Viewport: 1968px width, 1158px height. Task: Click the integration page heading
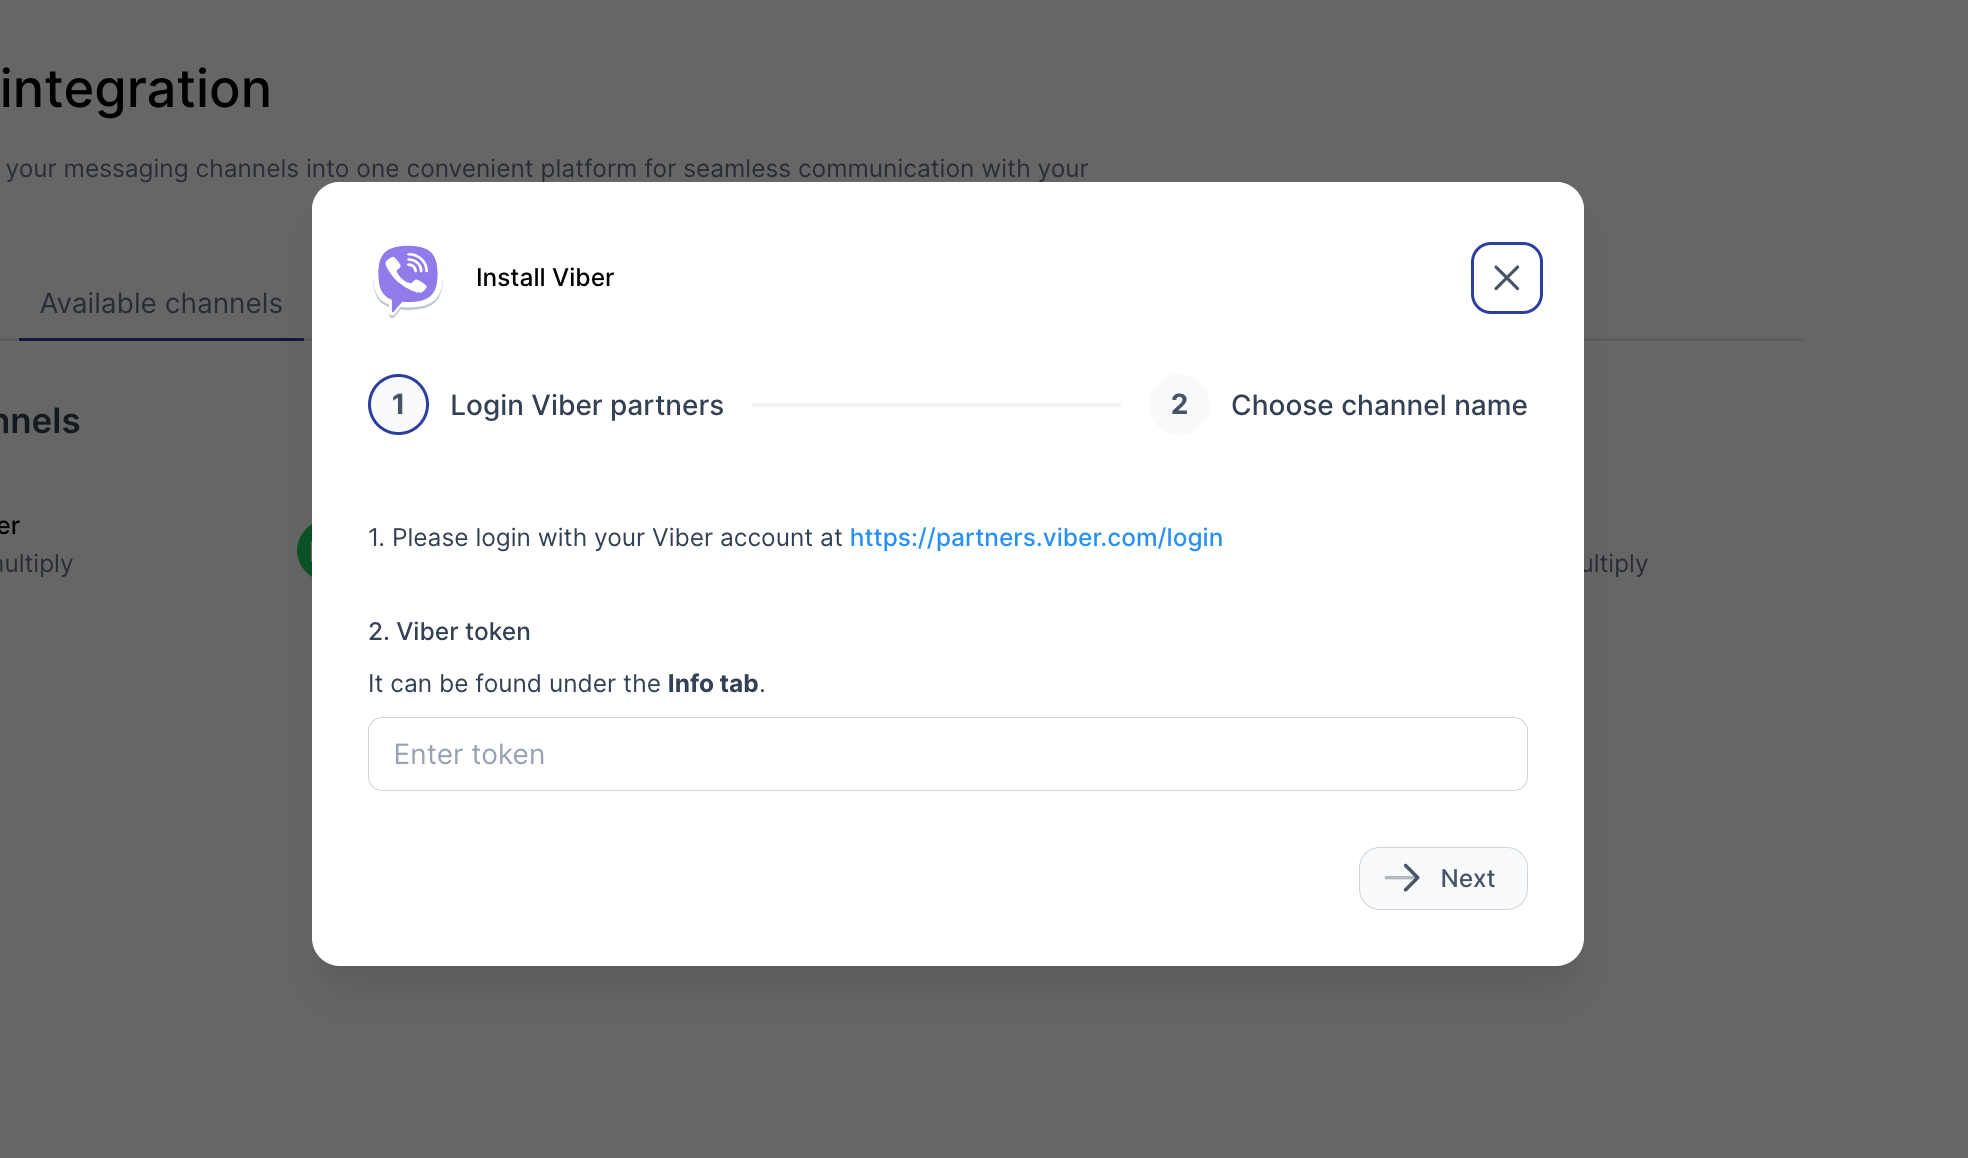(x=136, y=89)
